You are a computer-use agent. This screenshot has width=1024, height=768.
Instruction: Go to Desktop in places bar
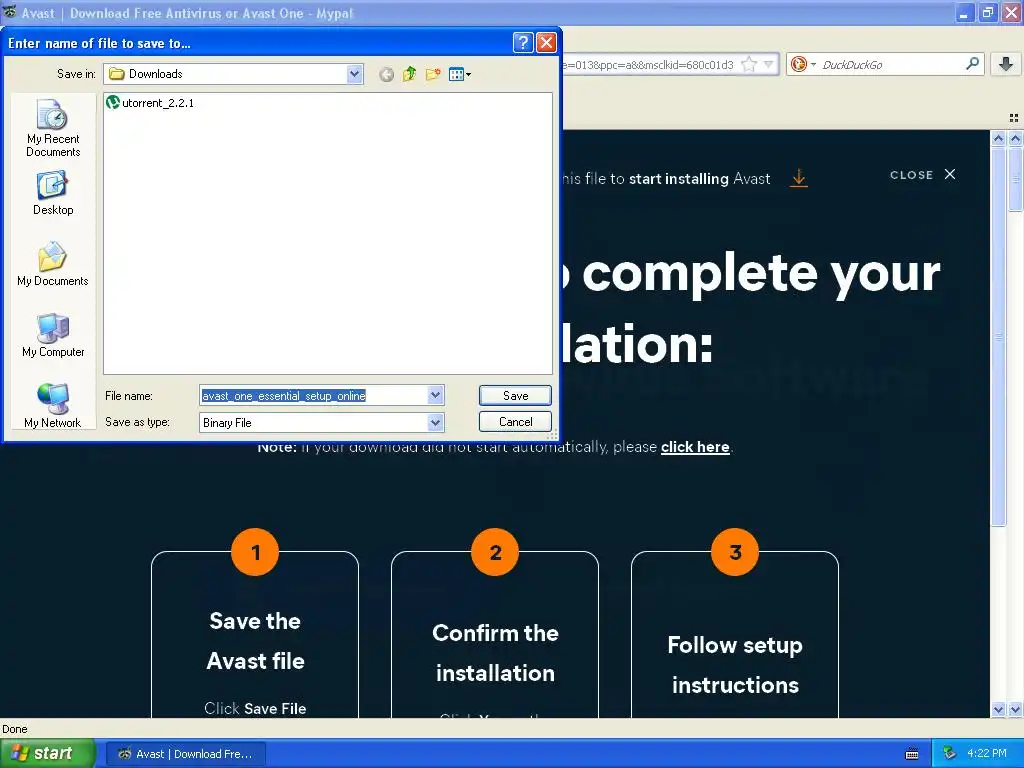point(53,193)
